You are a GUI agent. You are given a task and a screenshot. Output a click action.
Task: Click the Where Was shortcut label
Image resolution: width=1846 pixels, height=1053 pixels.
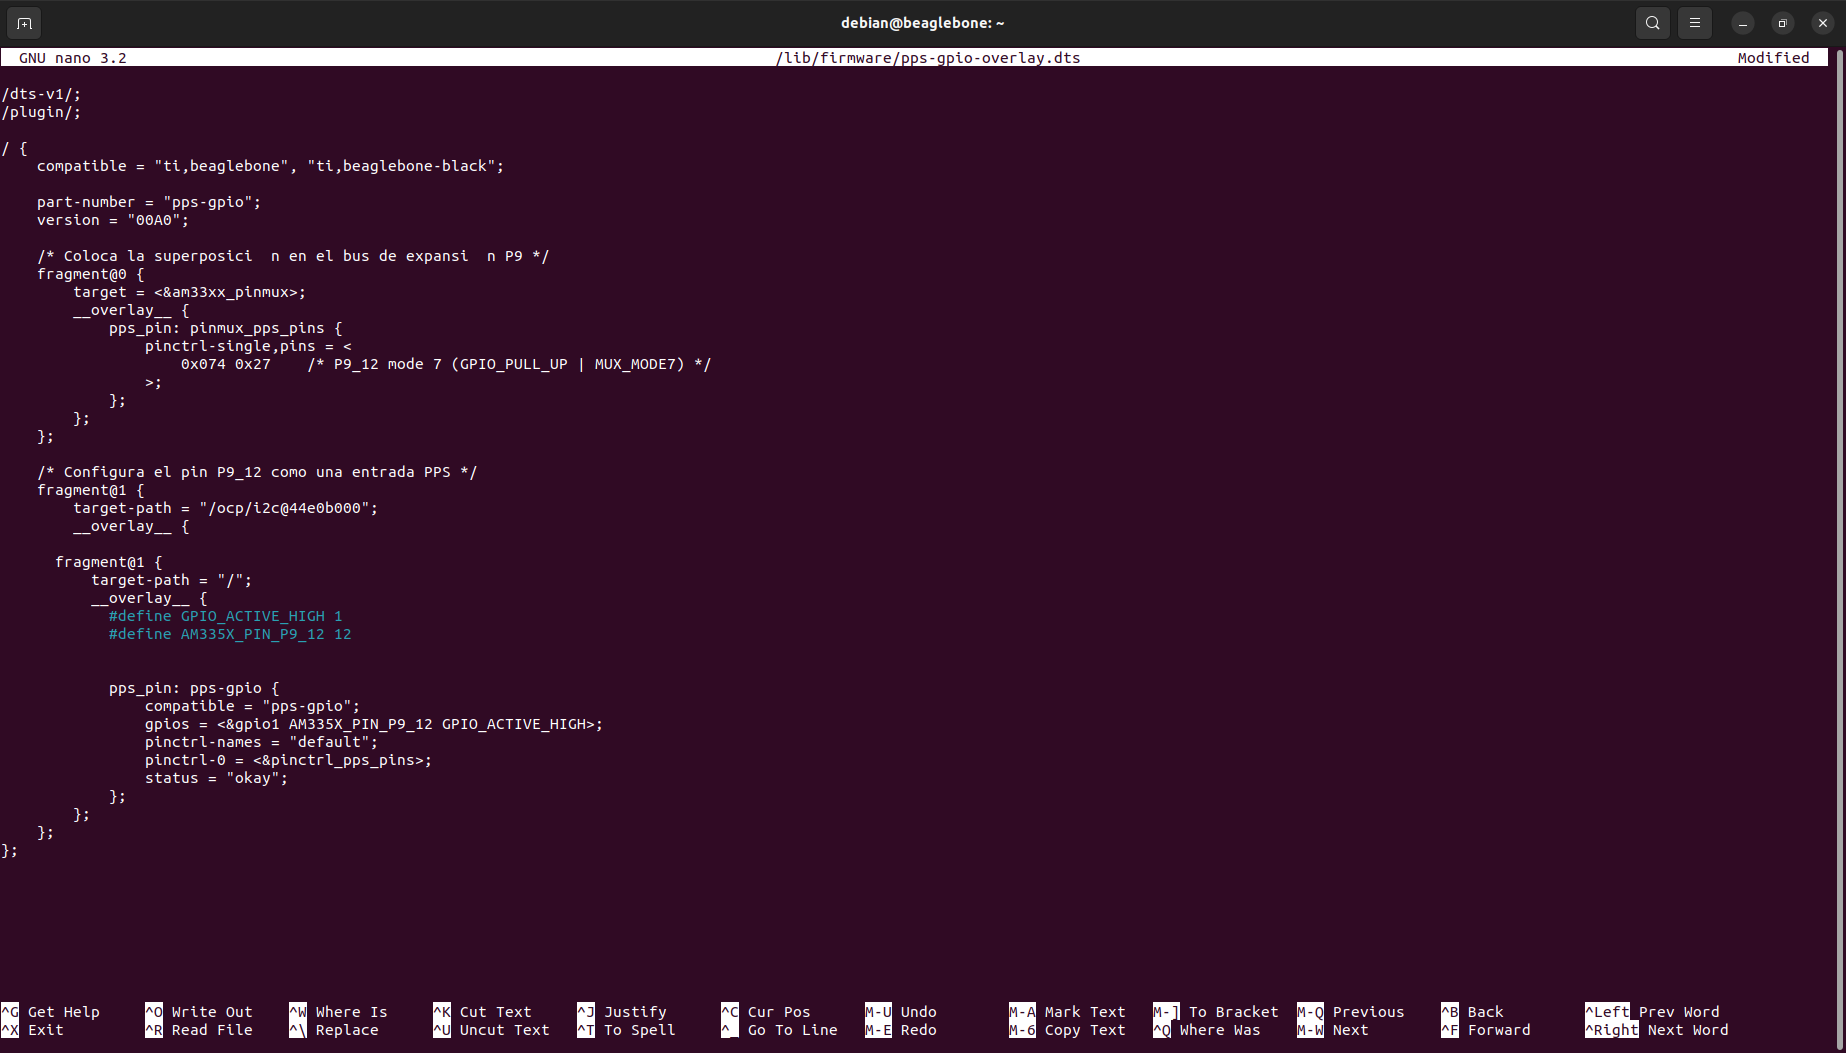coord(1220,1030)
